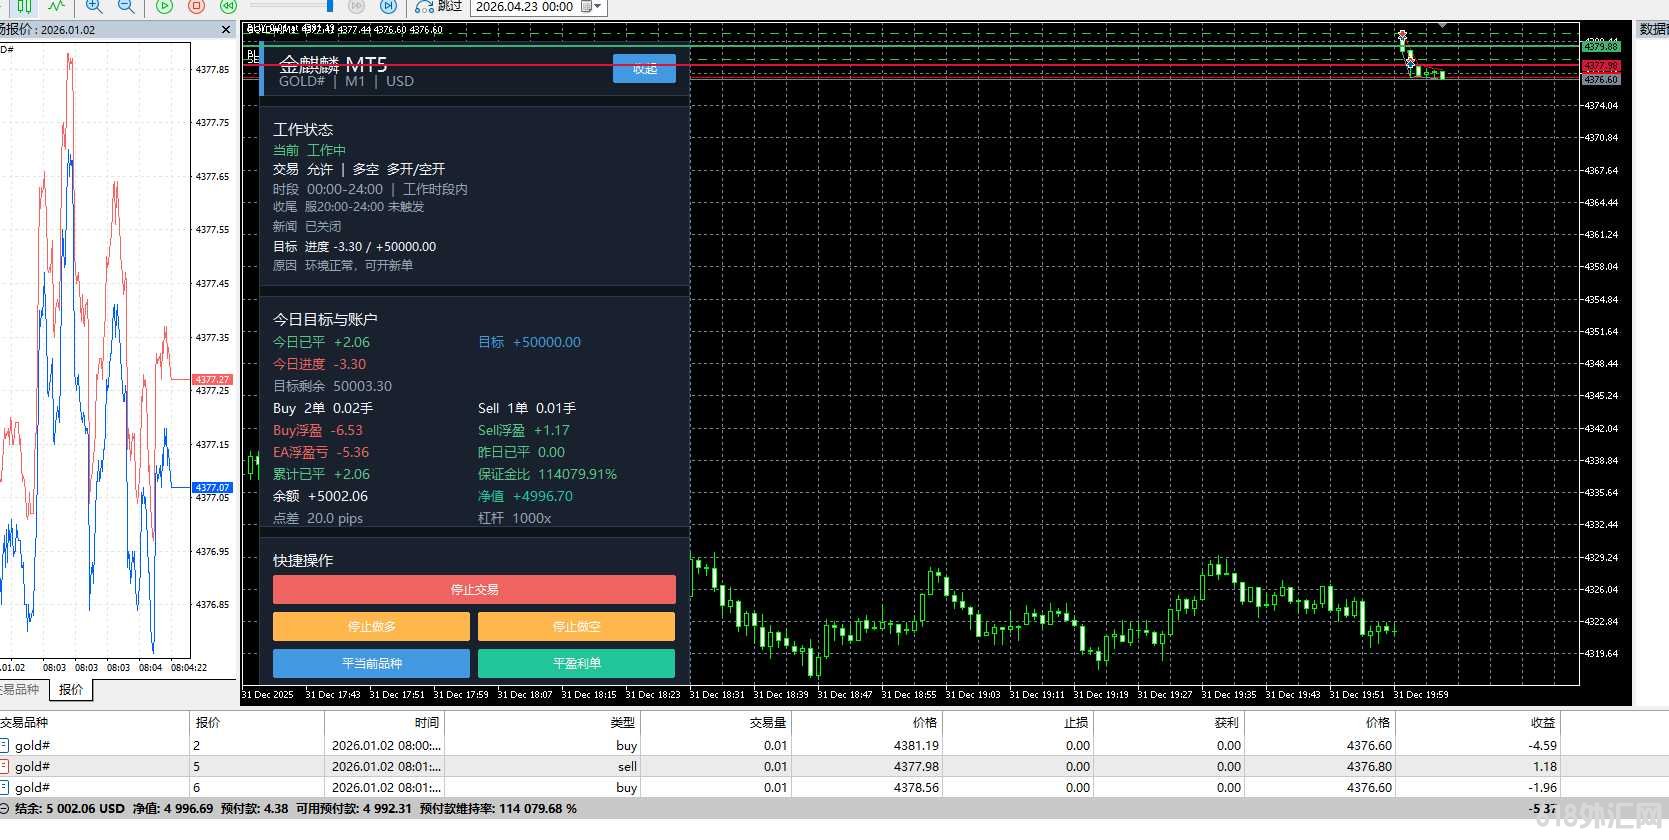This screenshot has height=840, width=1669.
Task: Click the green 平盈利单 button
Action: (577, 663)
